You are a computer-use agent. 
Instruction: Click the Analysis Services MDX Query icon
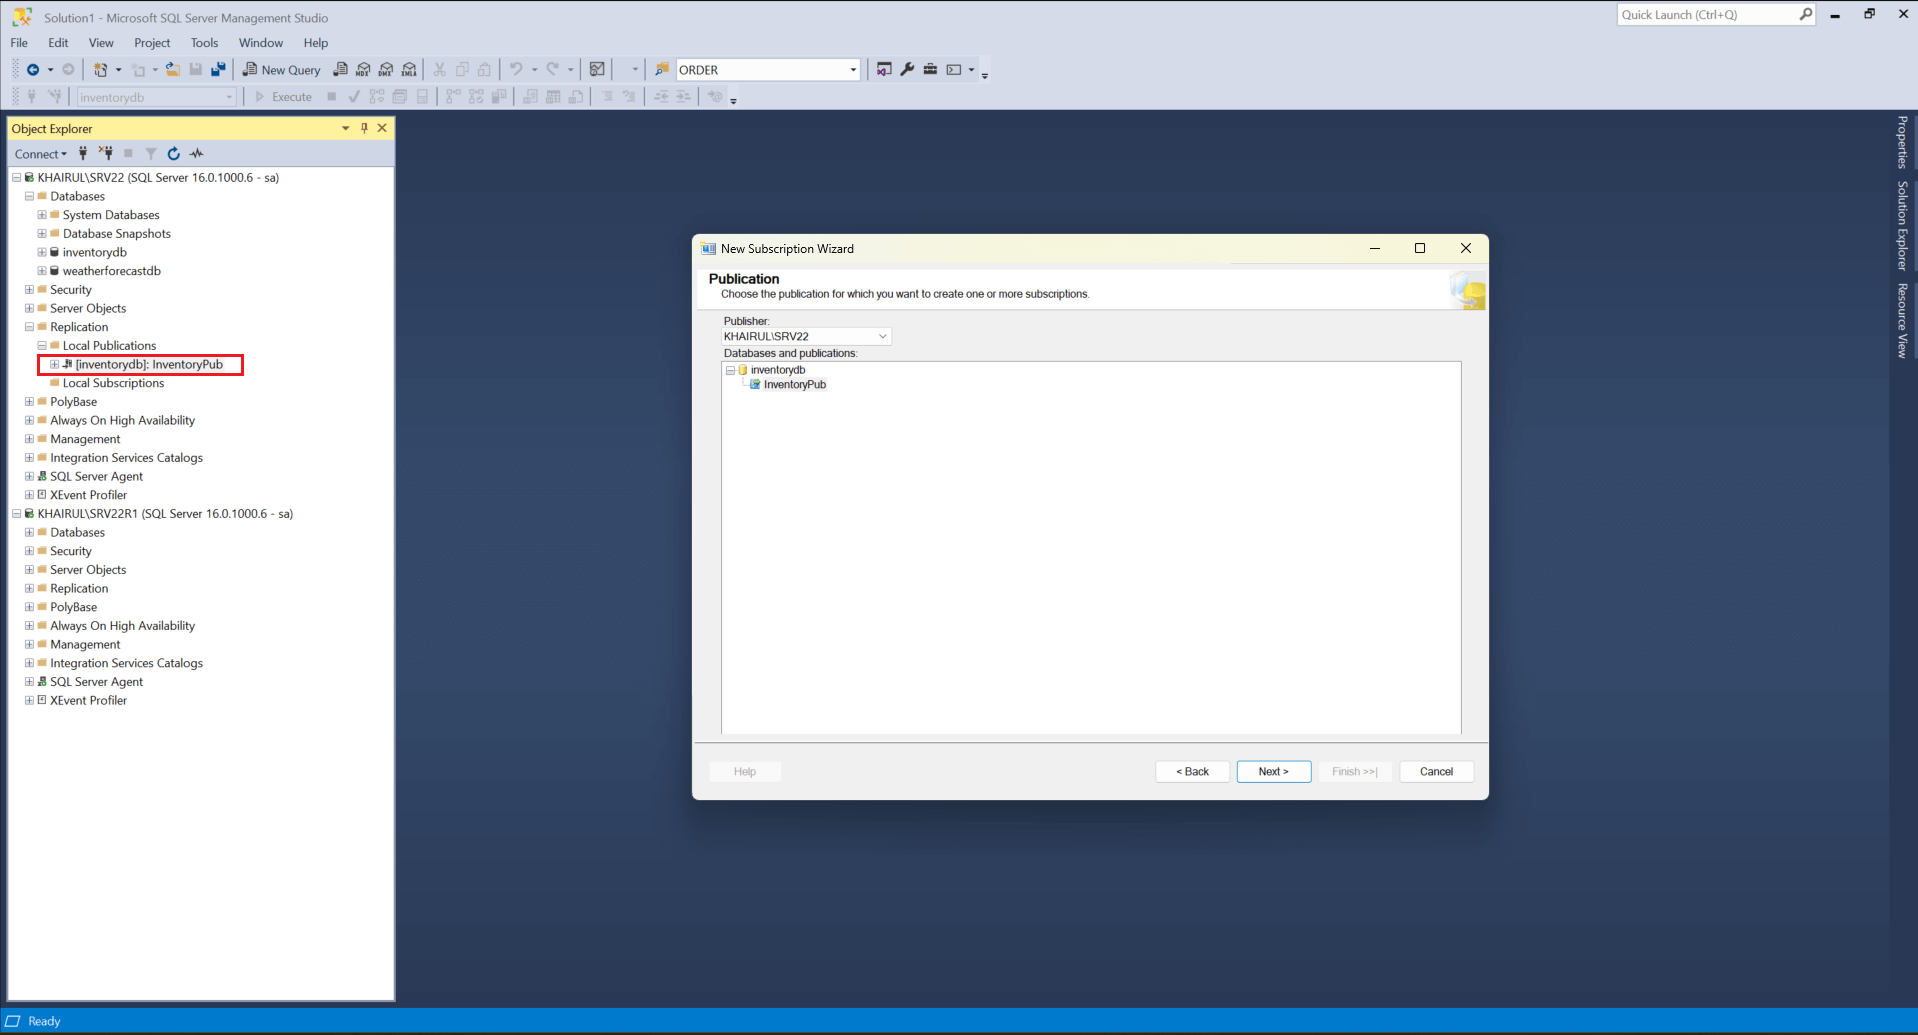363,70
